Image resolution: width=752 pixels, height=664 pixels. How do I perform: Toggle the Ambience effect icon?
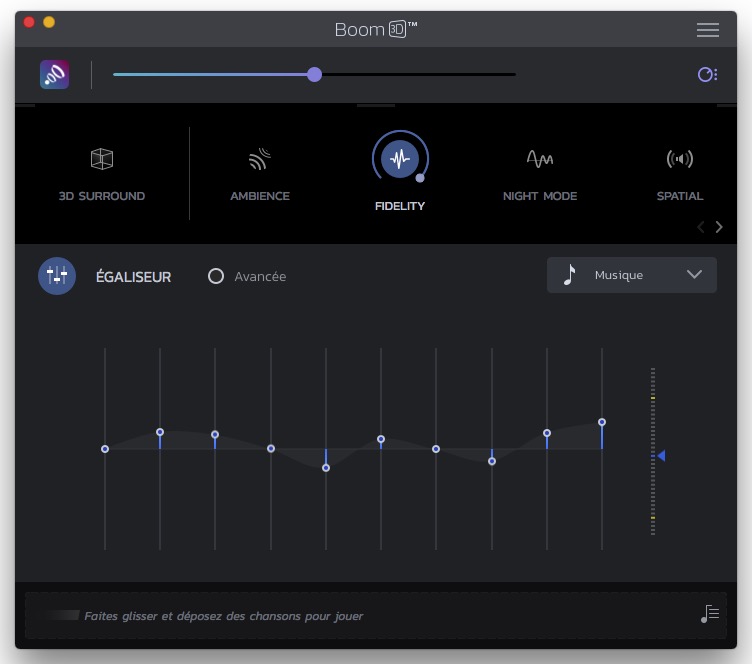click(259, 159)
